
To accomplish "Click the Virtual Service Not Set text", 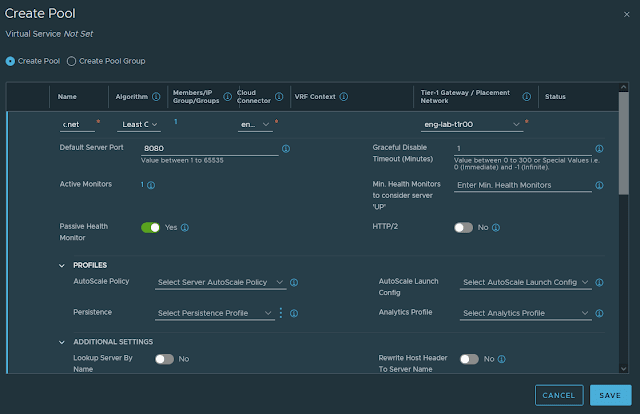I will click(x=49, y=34).
